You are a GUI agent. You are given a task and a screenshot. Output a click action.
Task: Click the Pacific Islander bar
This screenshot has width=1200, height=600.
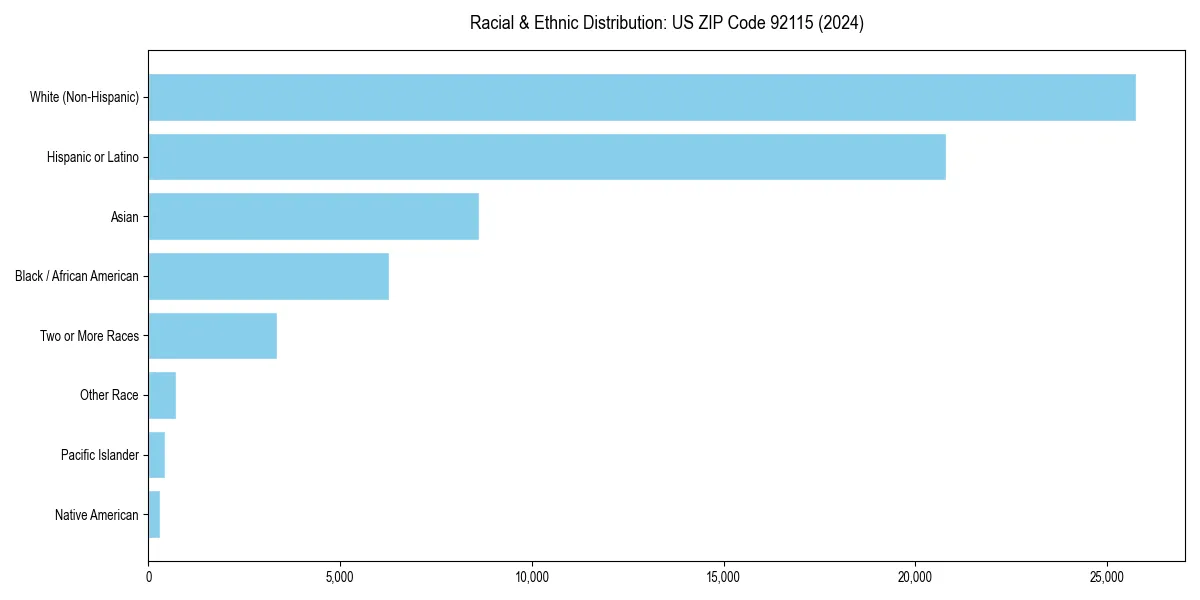click(x=155, y=455)
